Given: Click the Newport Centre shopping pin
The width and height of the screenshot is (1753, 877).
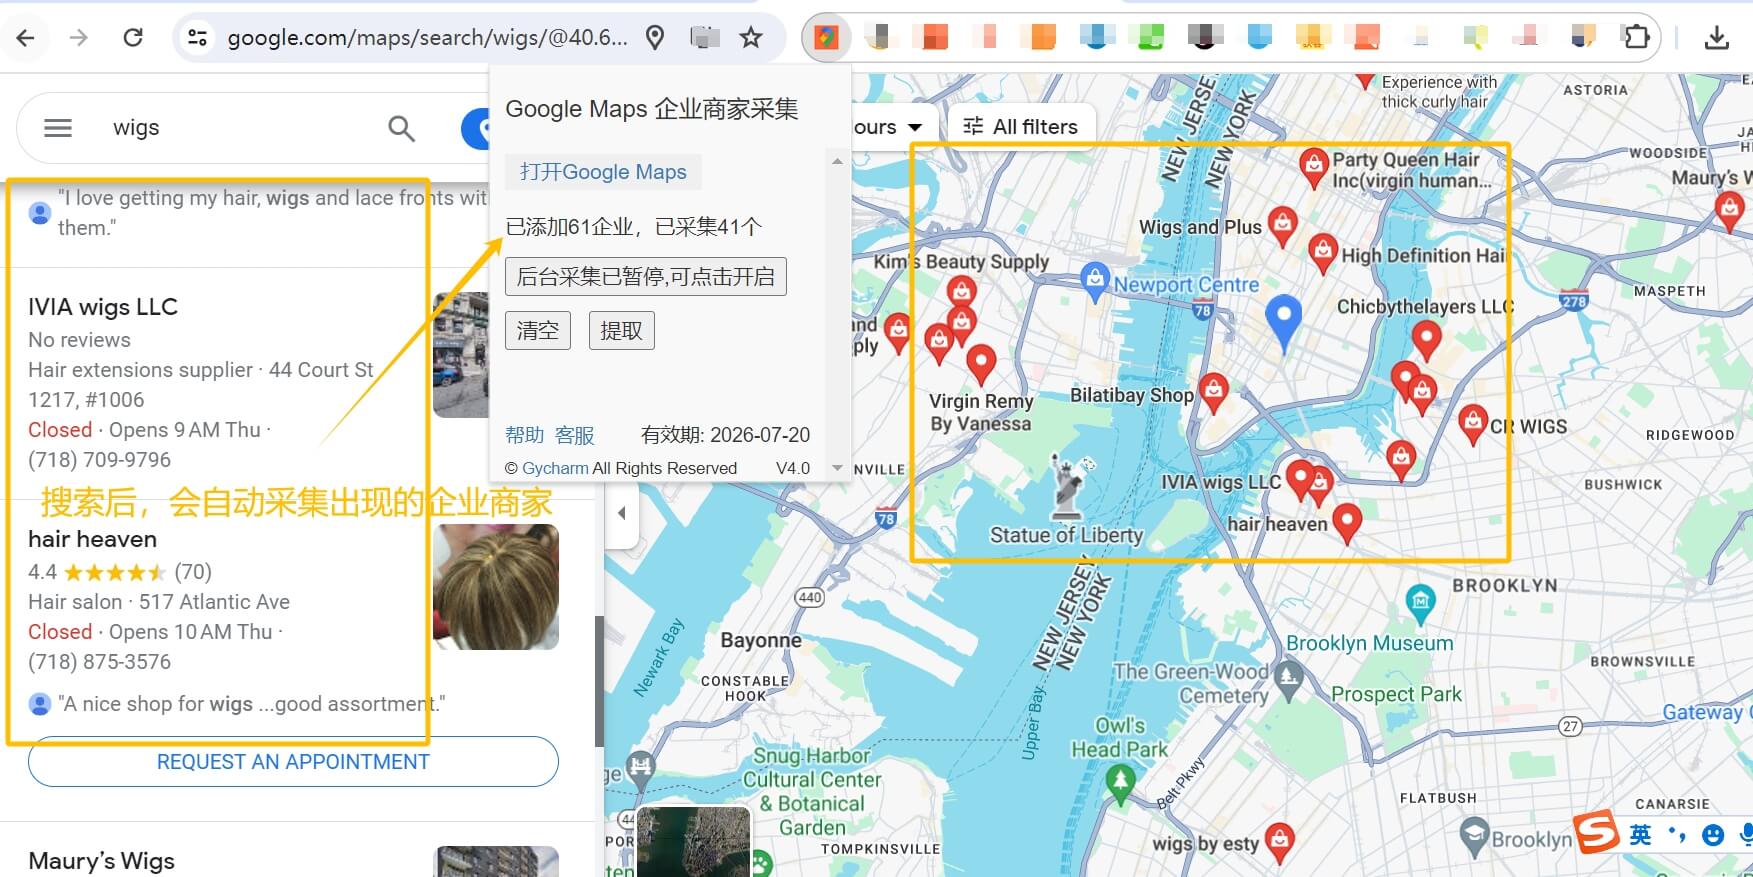Looking at the screenshot, I should 1095,281.
